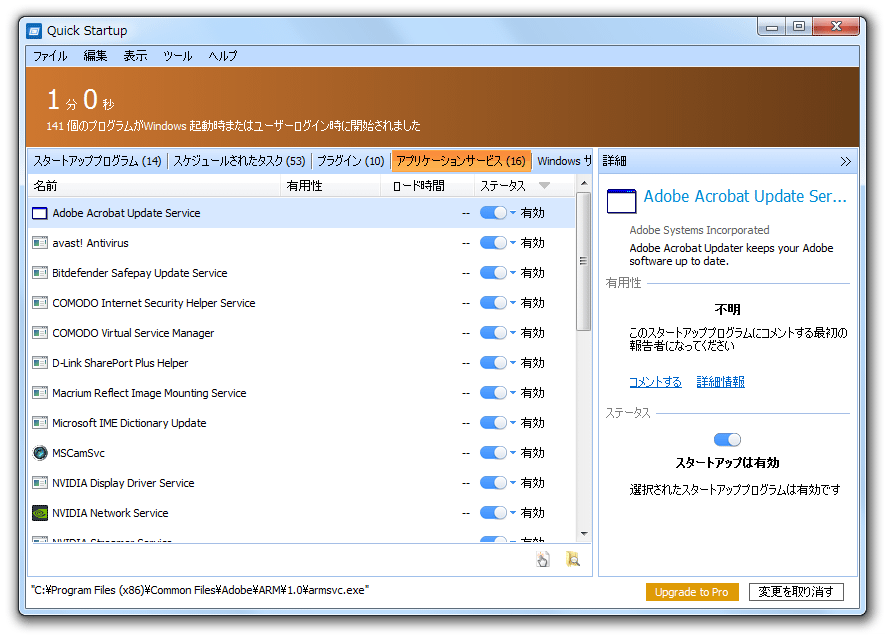Sort list by 名前 column header
Image resolution: width=889 pixels, height=638 pixels.
pos(154,186)
